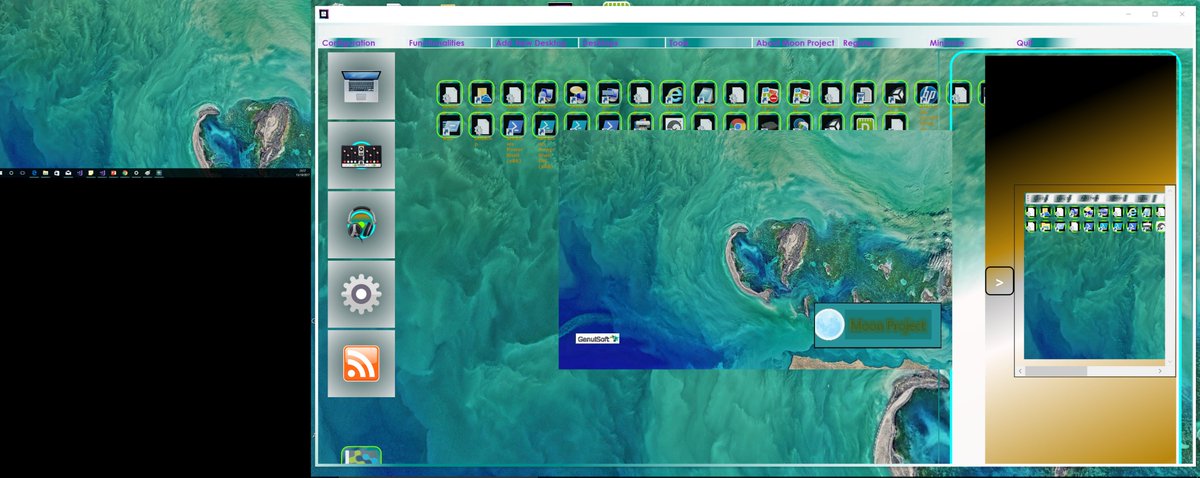
Task: Open the Mail app in Windows taskbar
Action: point(68,173)
